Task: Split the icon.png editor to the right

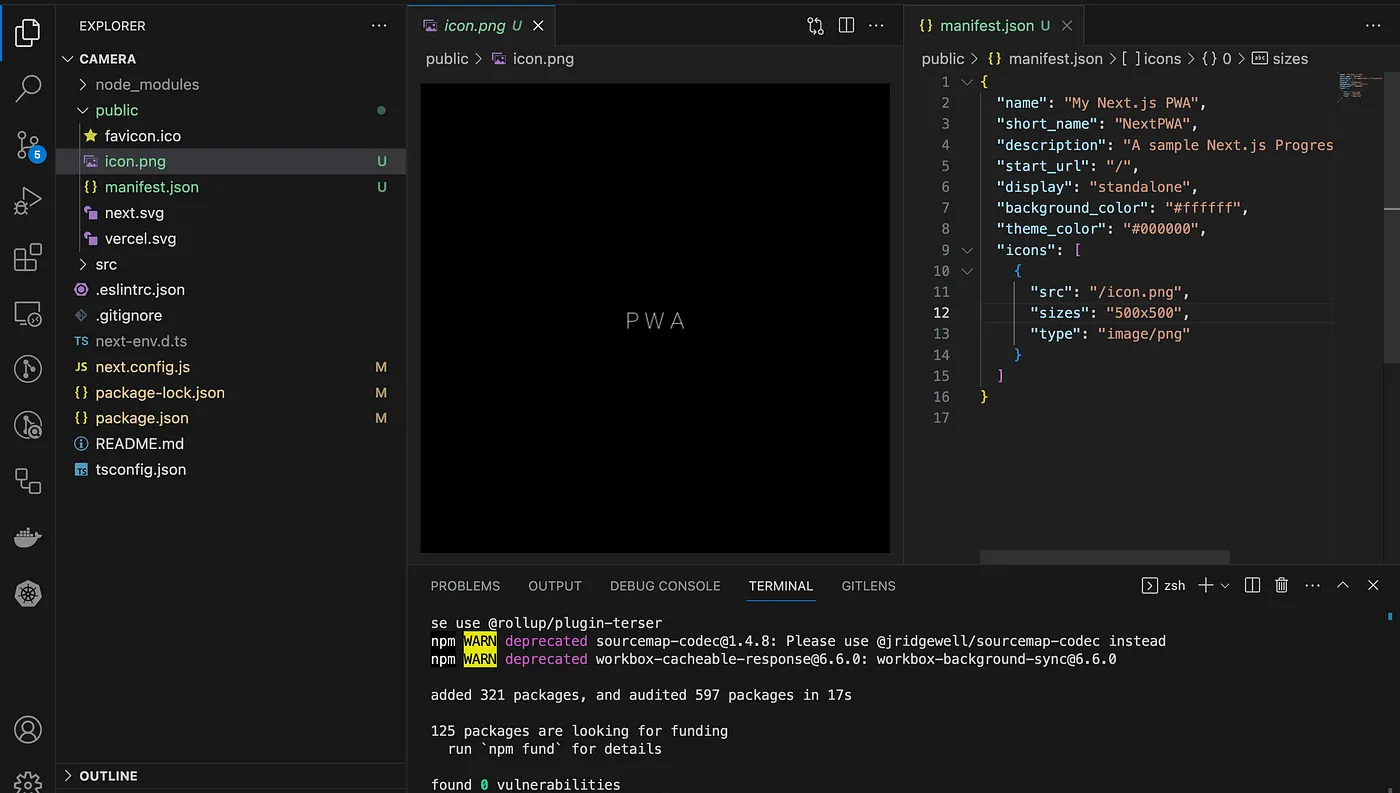Action: pyautogui.click(x=846, y=26)
